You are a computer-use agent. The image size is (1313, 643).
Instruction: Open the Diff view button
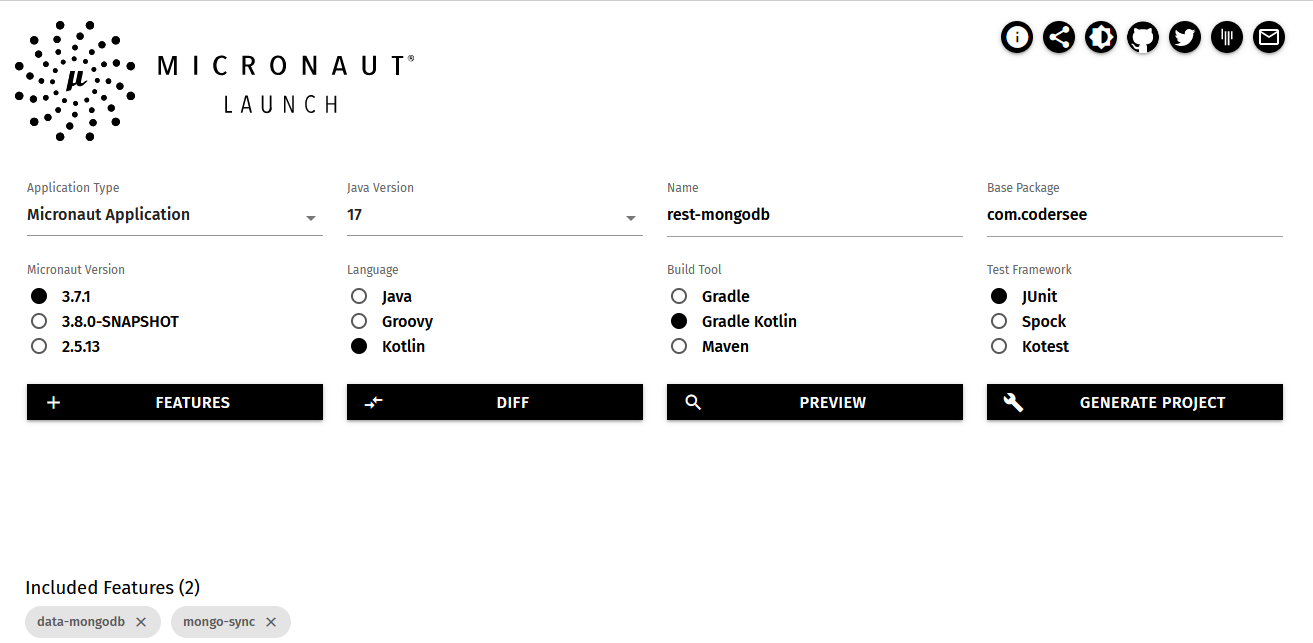tap(495, 402)
